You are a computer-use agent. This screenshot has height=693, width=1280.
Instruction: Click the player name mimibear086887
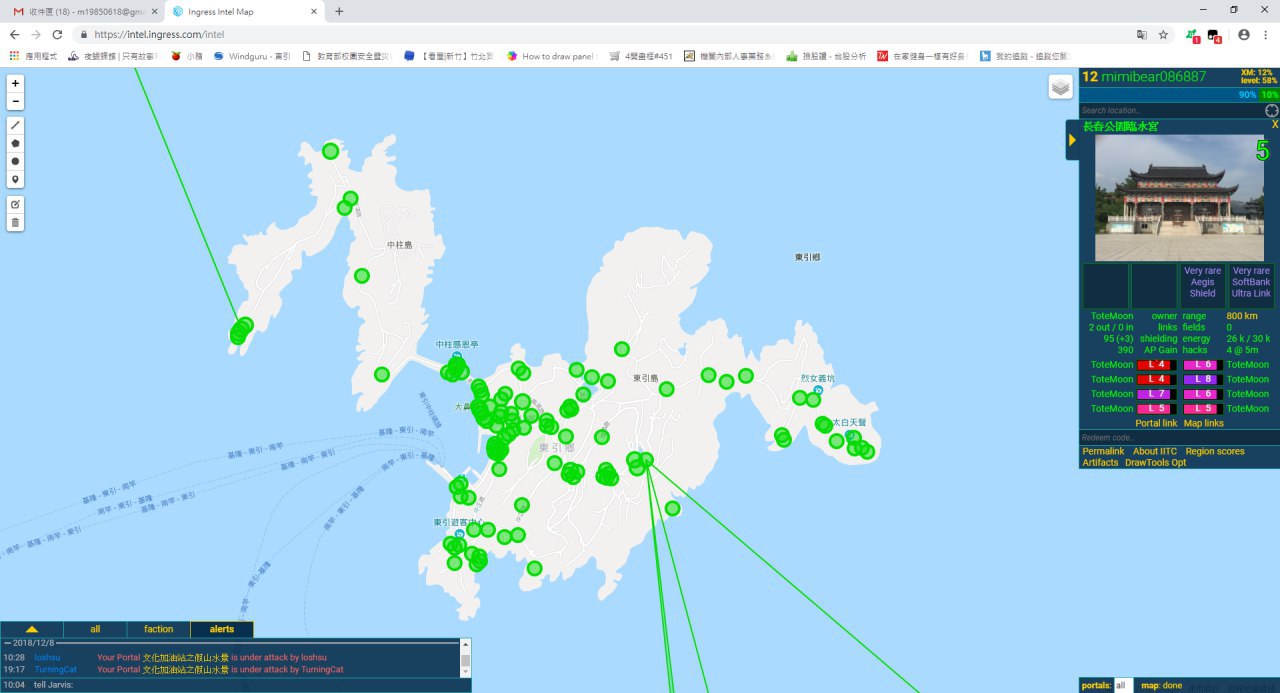click(1153, 77)
